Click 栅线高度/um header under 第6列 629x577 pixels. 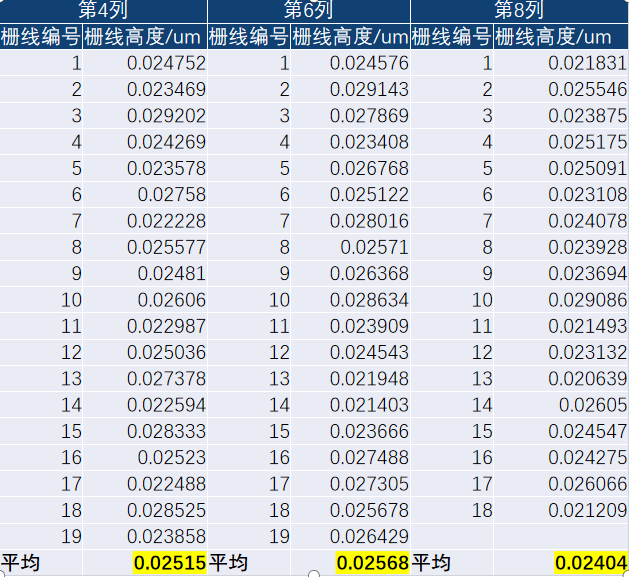350,38
